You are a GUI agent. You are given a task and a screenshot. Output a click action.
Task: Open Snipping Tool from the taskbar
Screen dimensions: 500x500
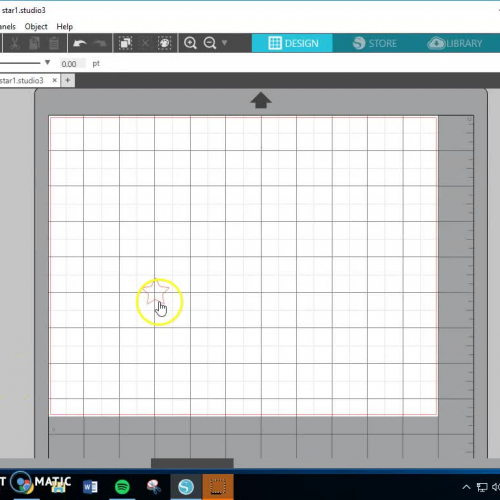154,487
